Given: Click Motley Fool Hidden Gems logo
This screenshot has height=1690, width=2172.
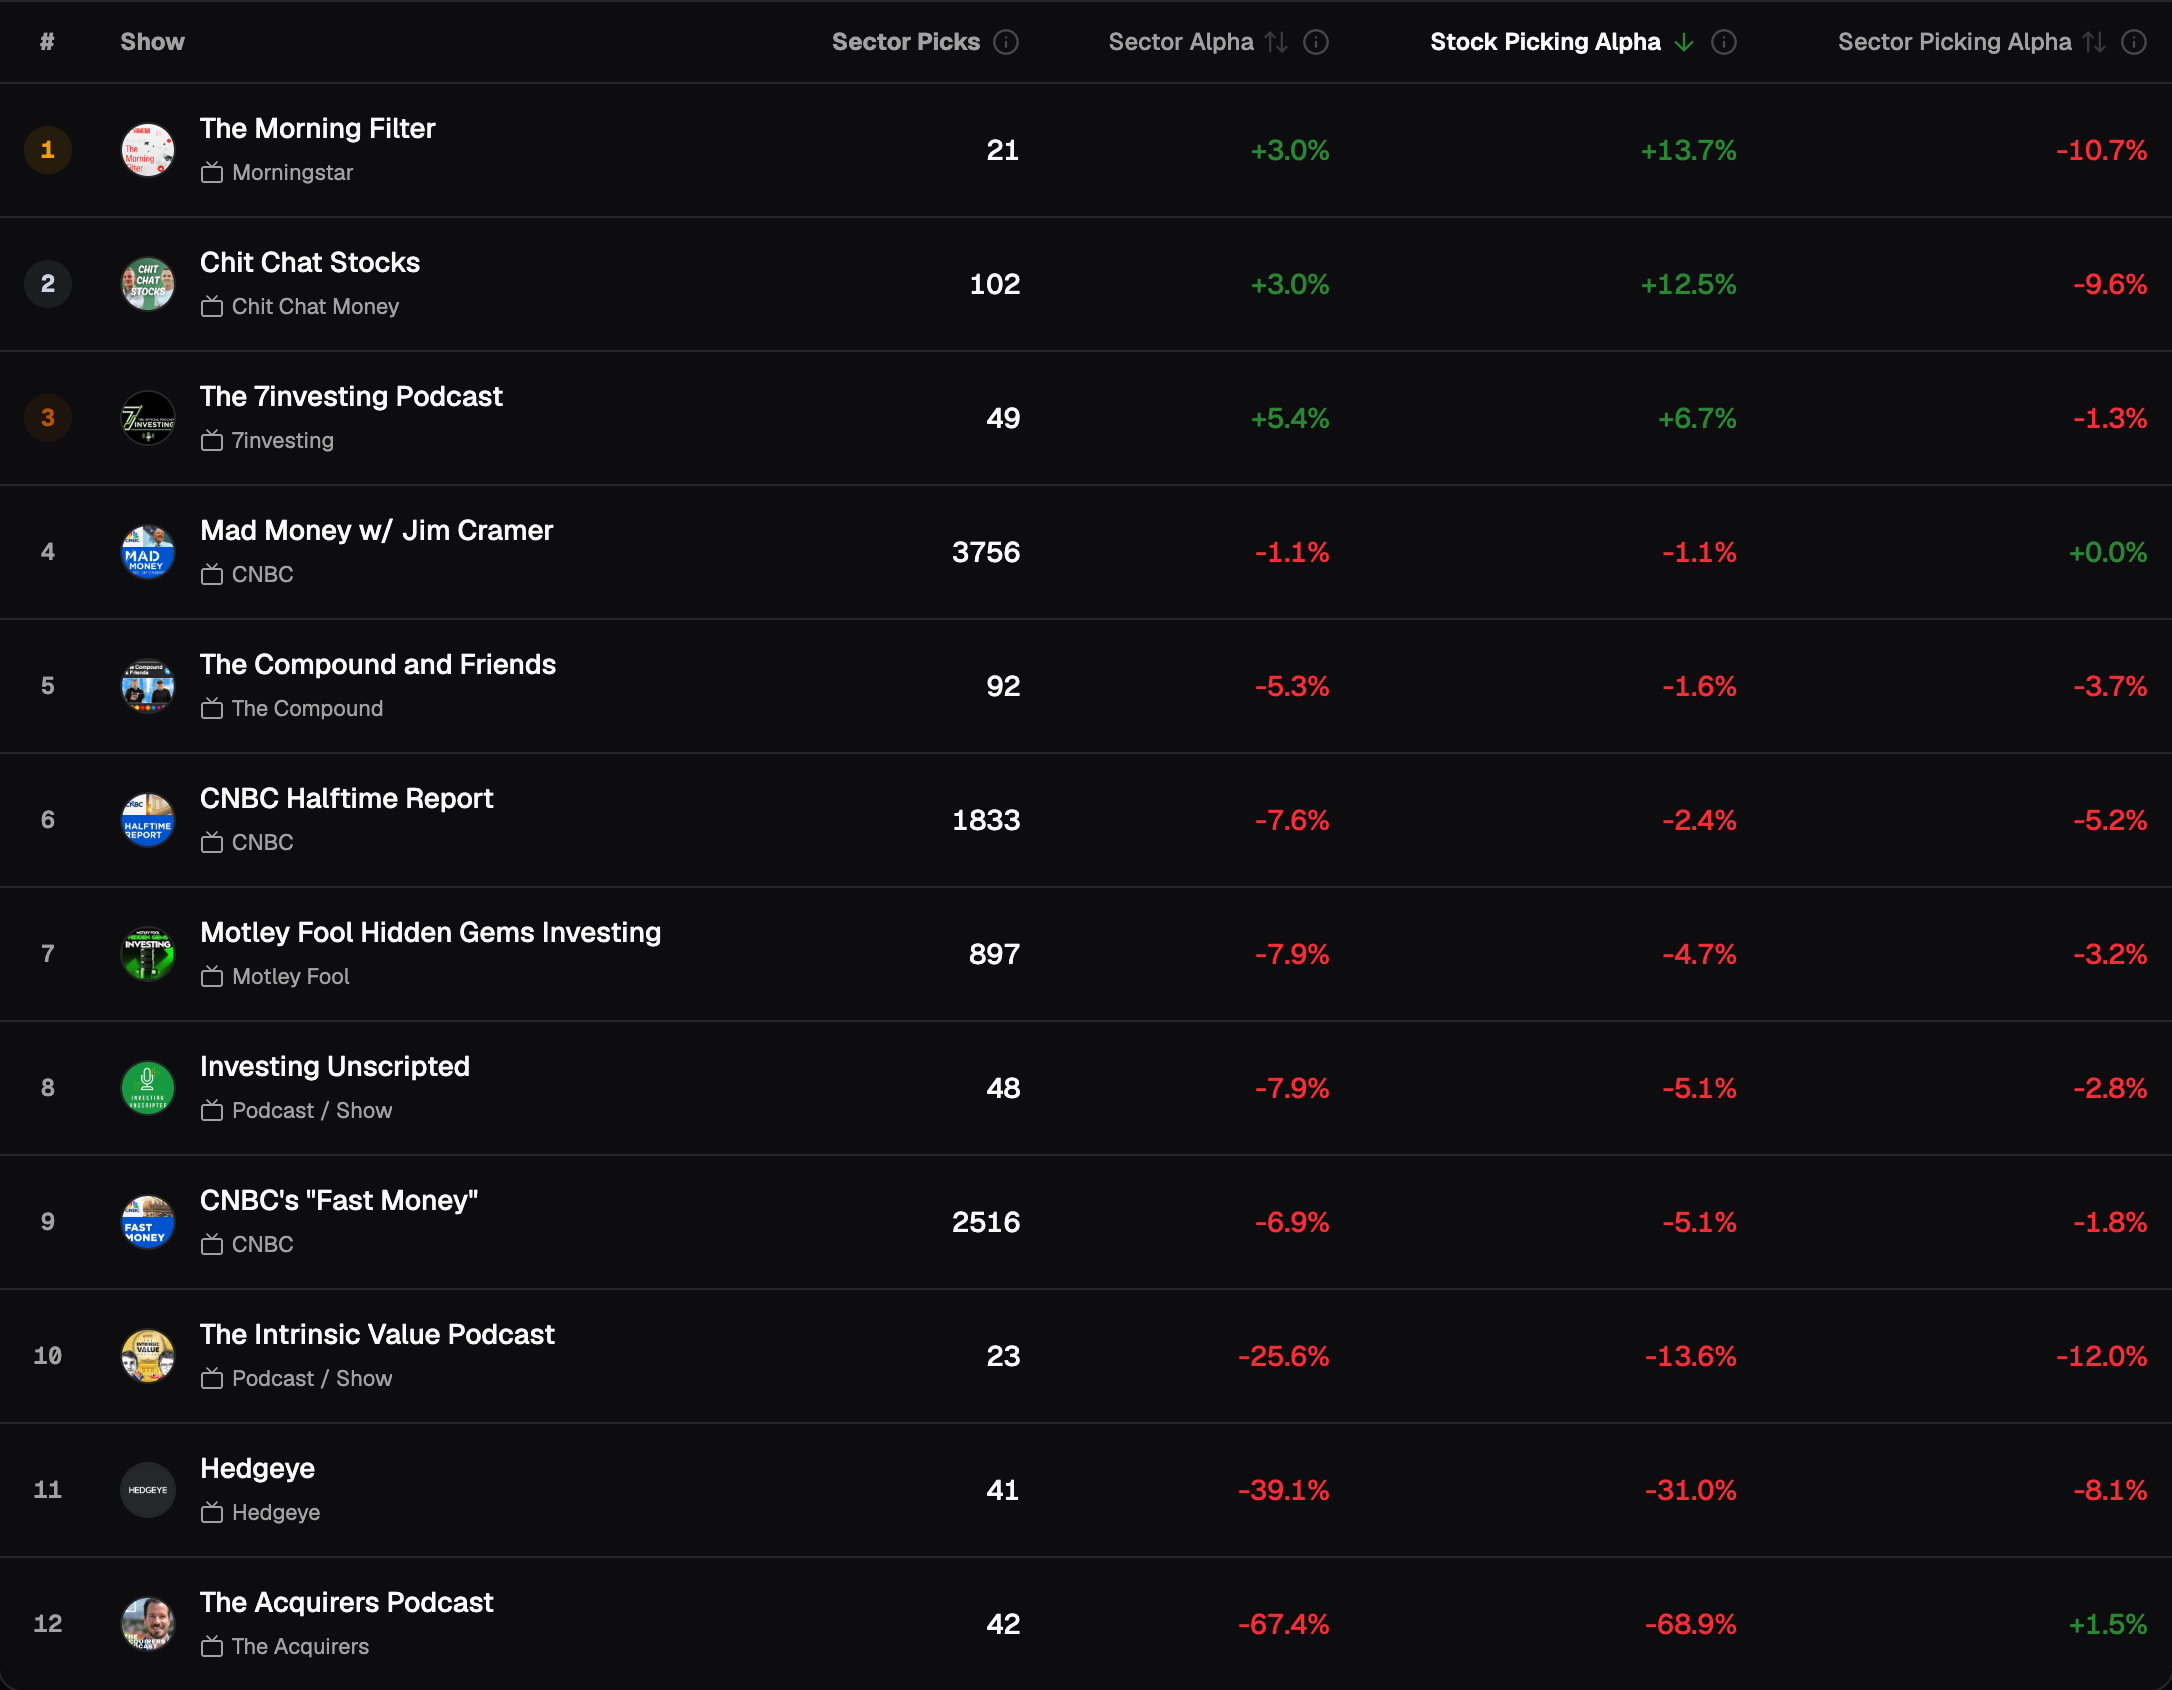Looking at the screenshot, I should tap(148, 954).
